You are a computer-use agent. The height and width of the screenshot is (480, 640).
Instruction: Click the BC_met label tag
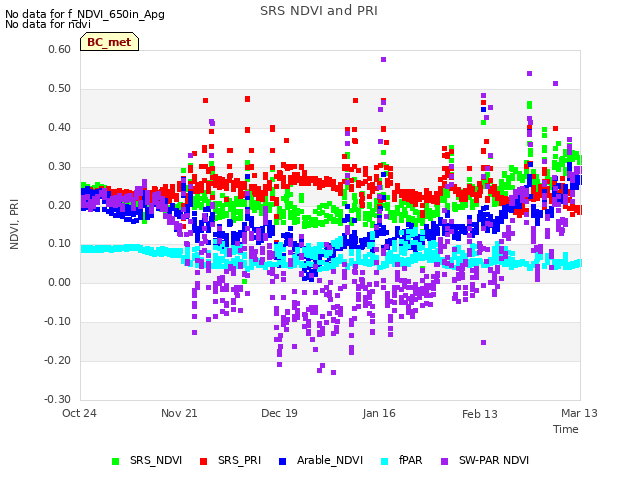(x=109, y=42)
